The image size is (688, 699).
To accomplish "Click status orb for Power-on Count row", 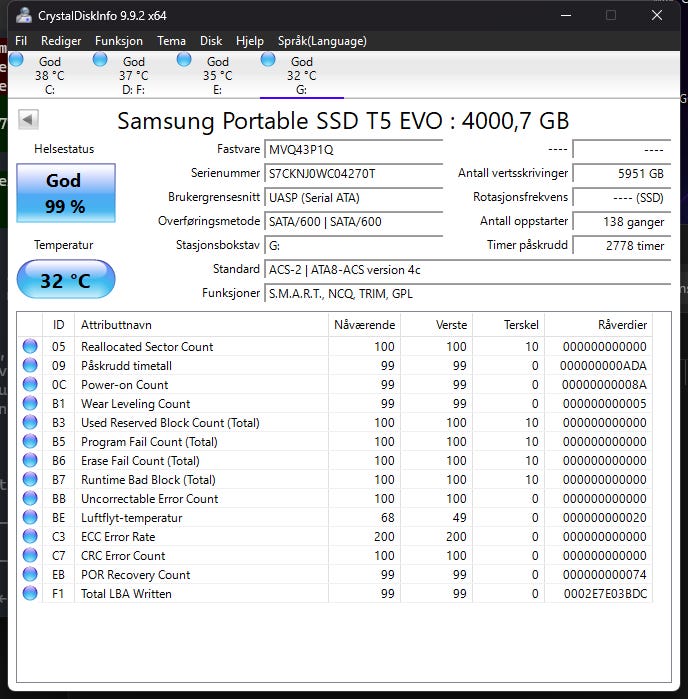I will pos(30,384).
